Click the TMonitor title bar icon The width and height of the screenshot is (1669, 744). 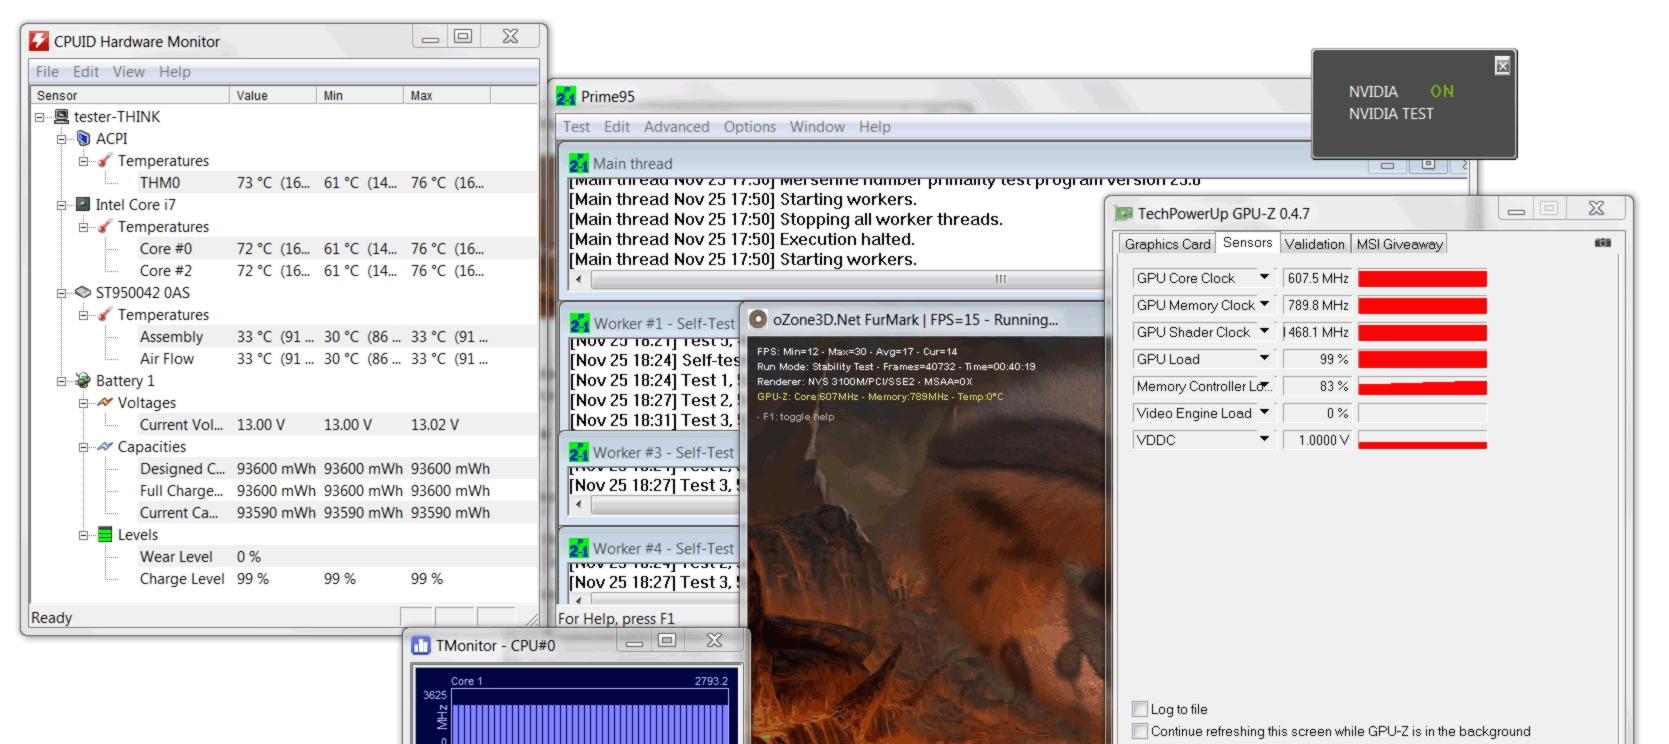[x=421, y=645]
